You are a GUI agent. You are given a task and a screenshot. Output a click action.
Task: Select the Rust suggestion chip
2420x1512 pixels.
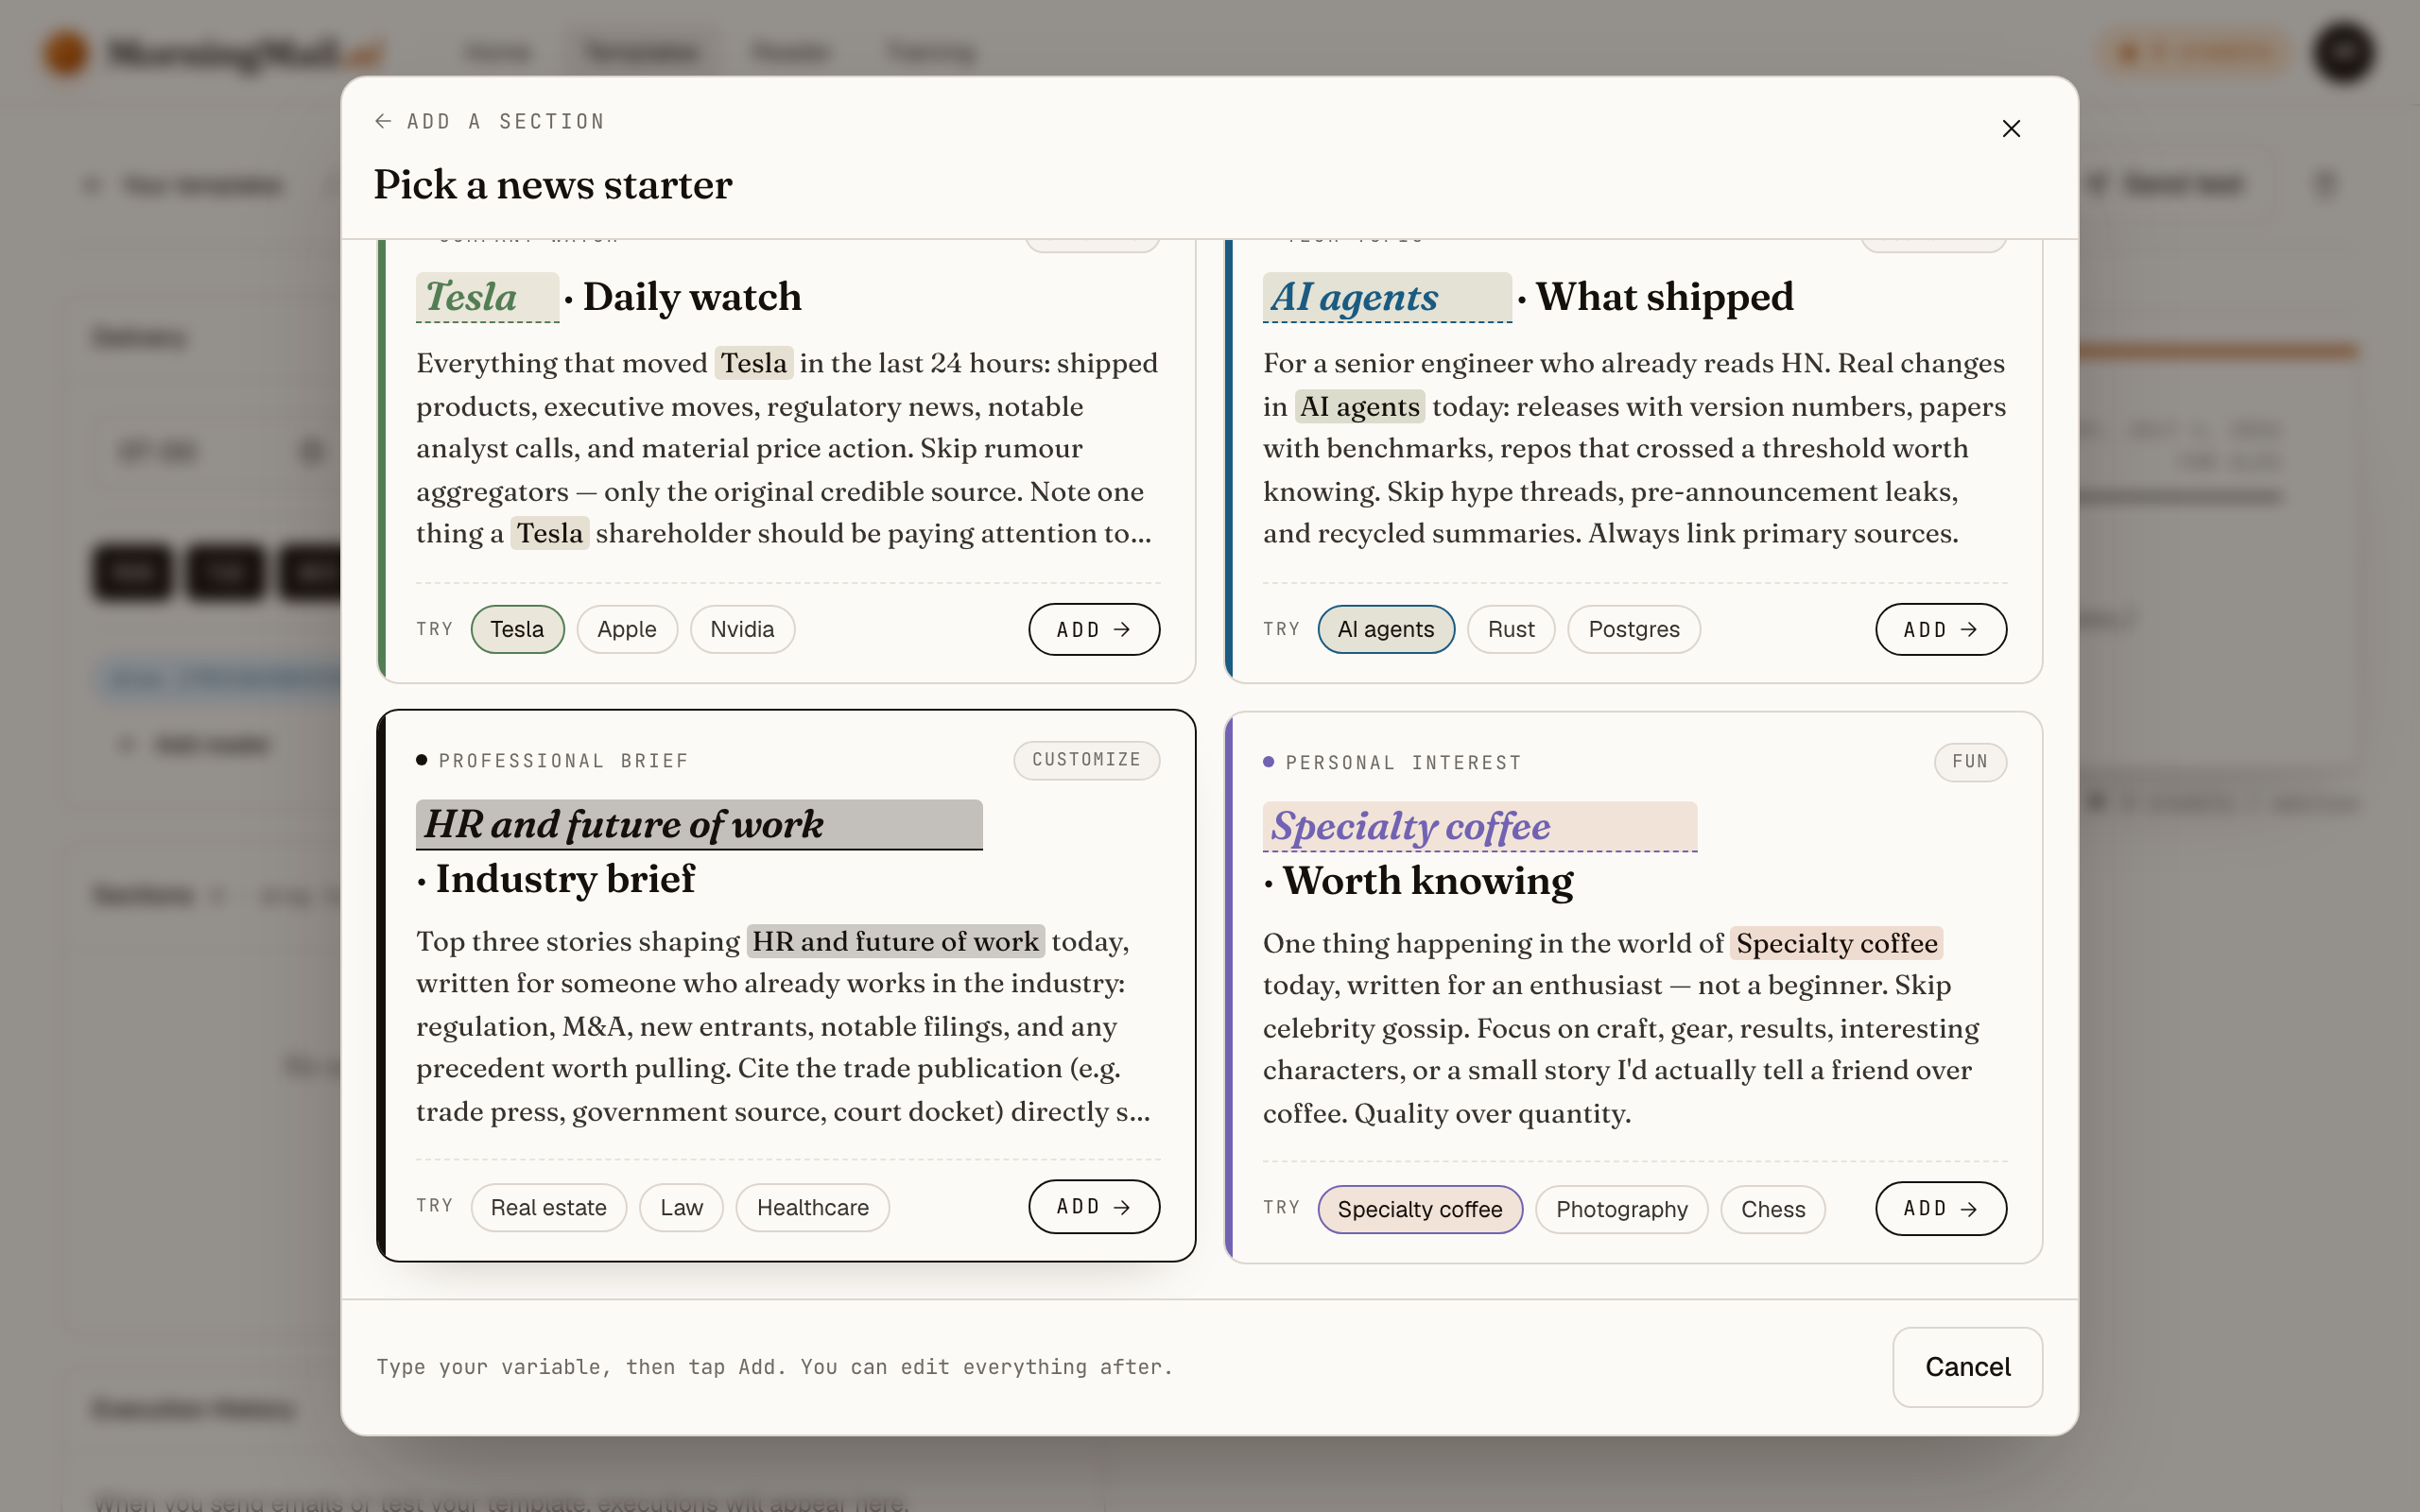coord(1511,629)
